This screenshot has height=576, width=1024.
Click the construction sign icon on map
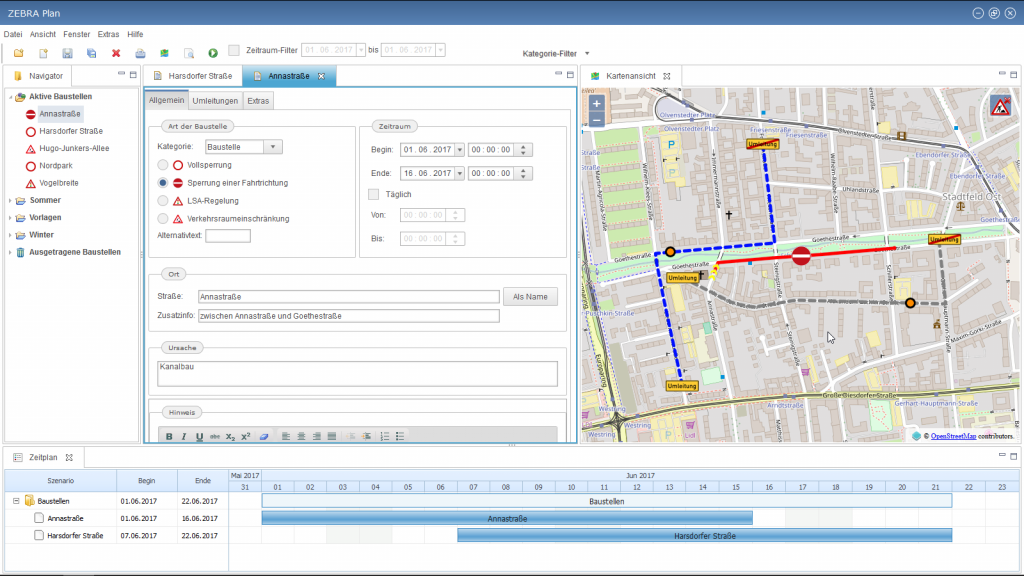tap(1000, 107)
